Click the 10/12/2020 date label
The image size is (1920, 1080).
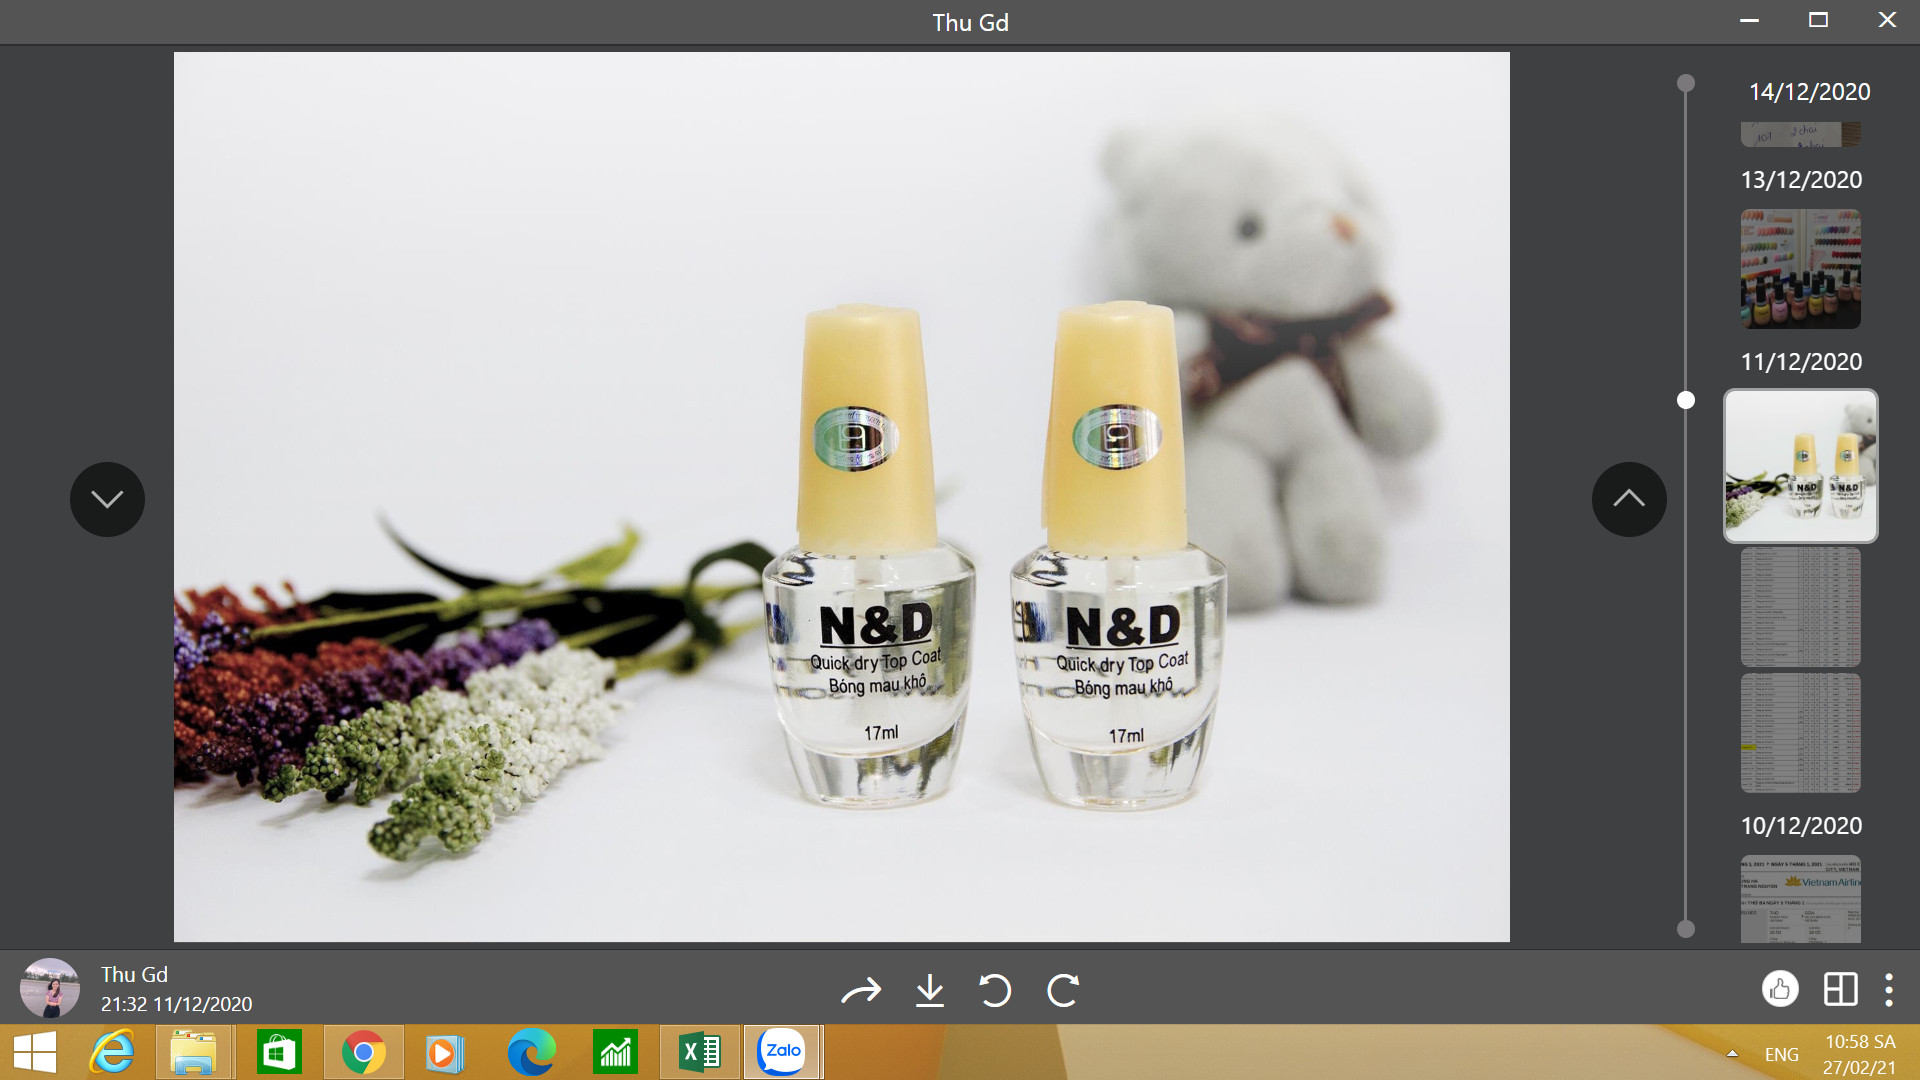[x=1801, y=826]
